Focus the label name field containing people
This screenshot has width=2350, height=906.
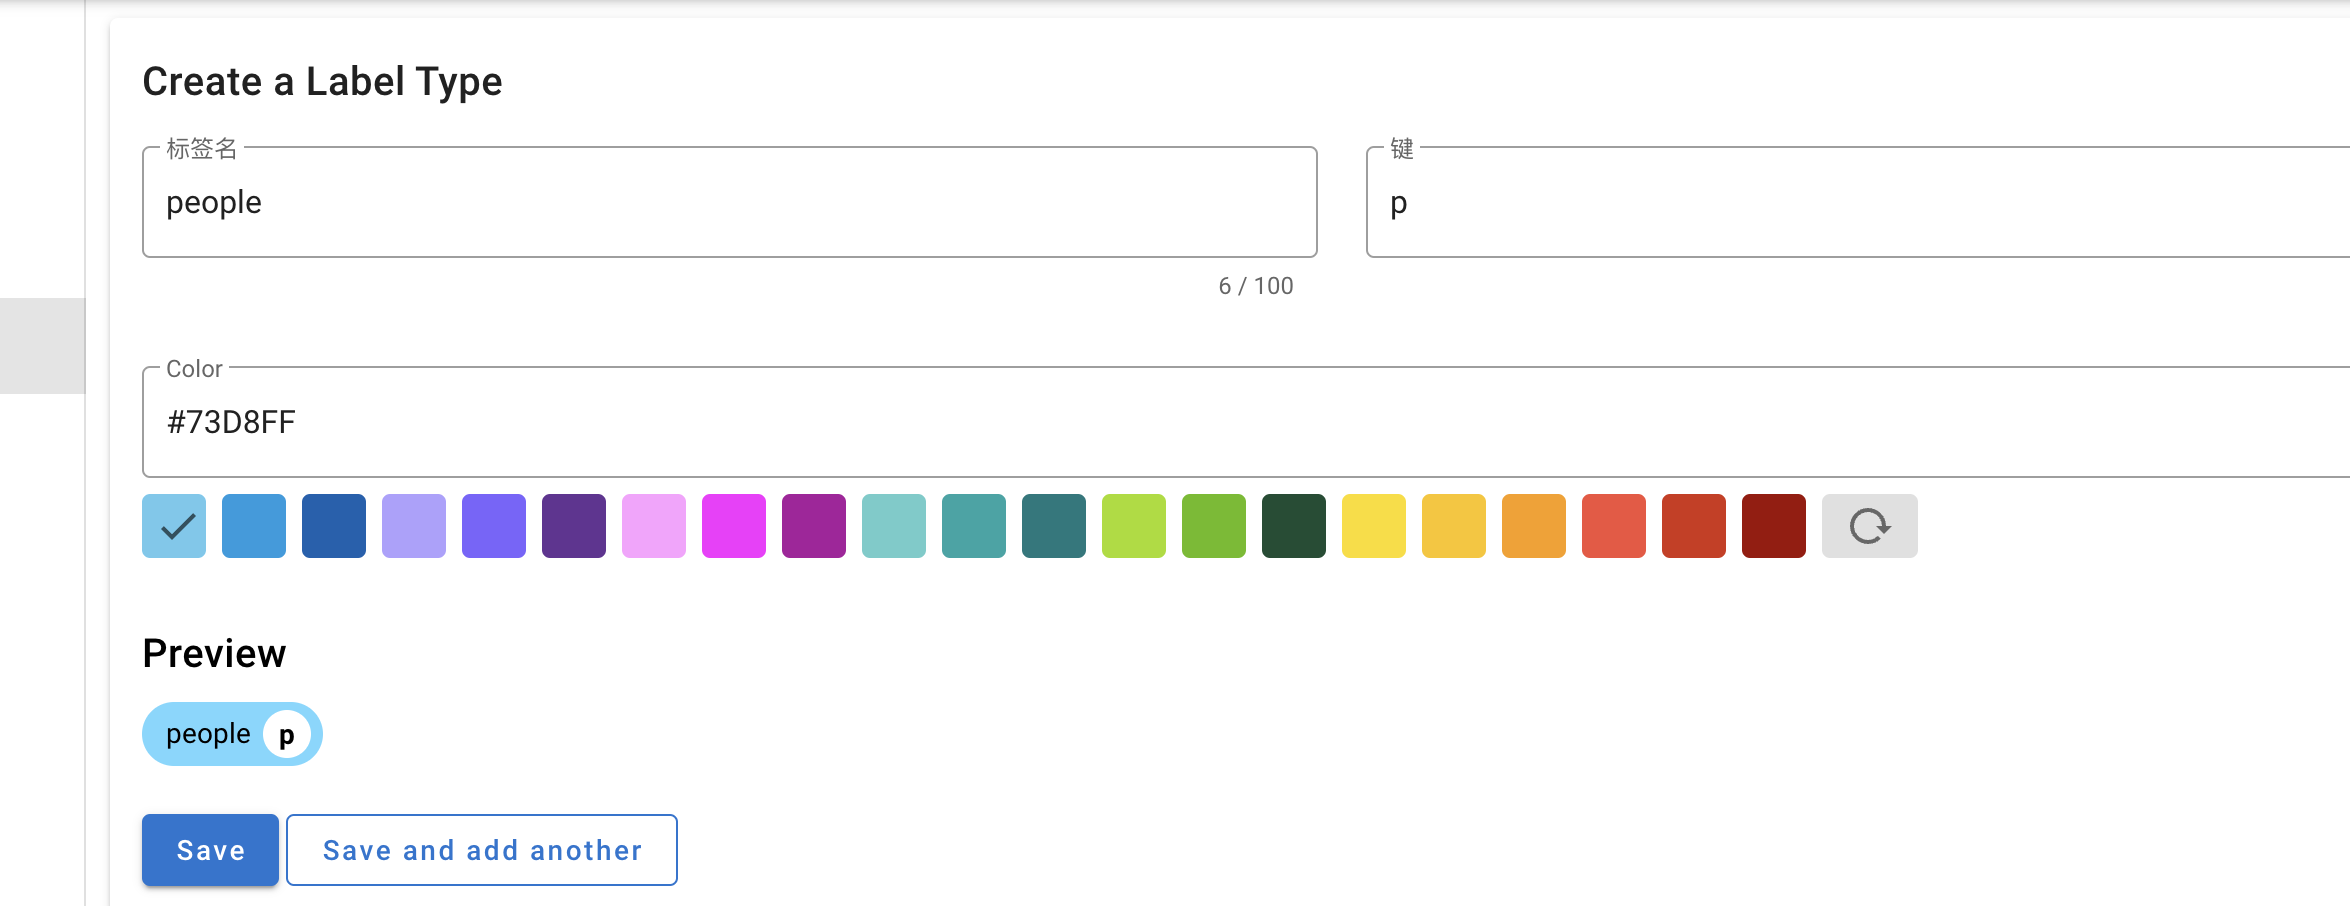click(x=730, y=203)
